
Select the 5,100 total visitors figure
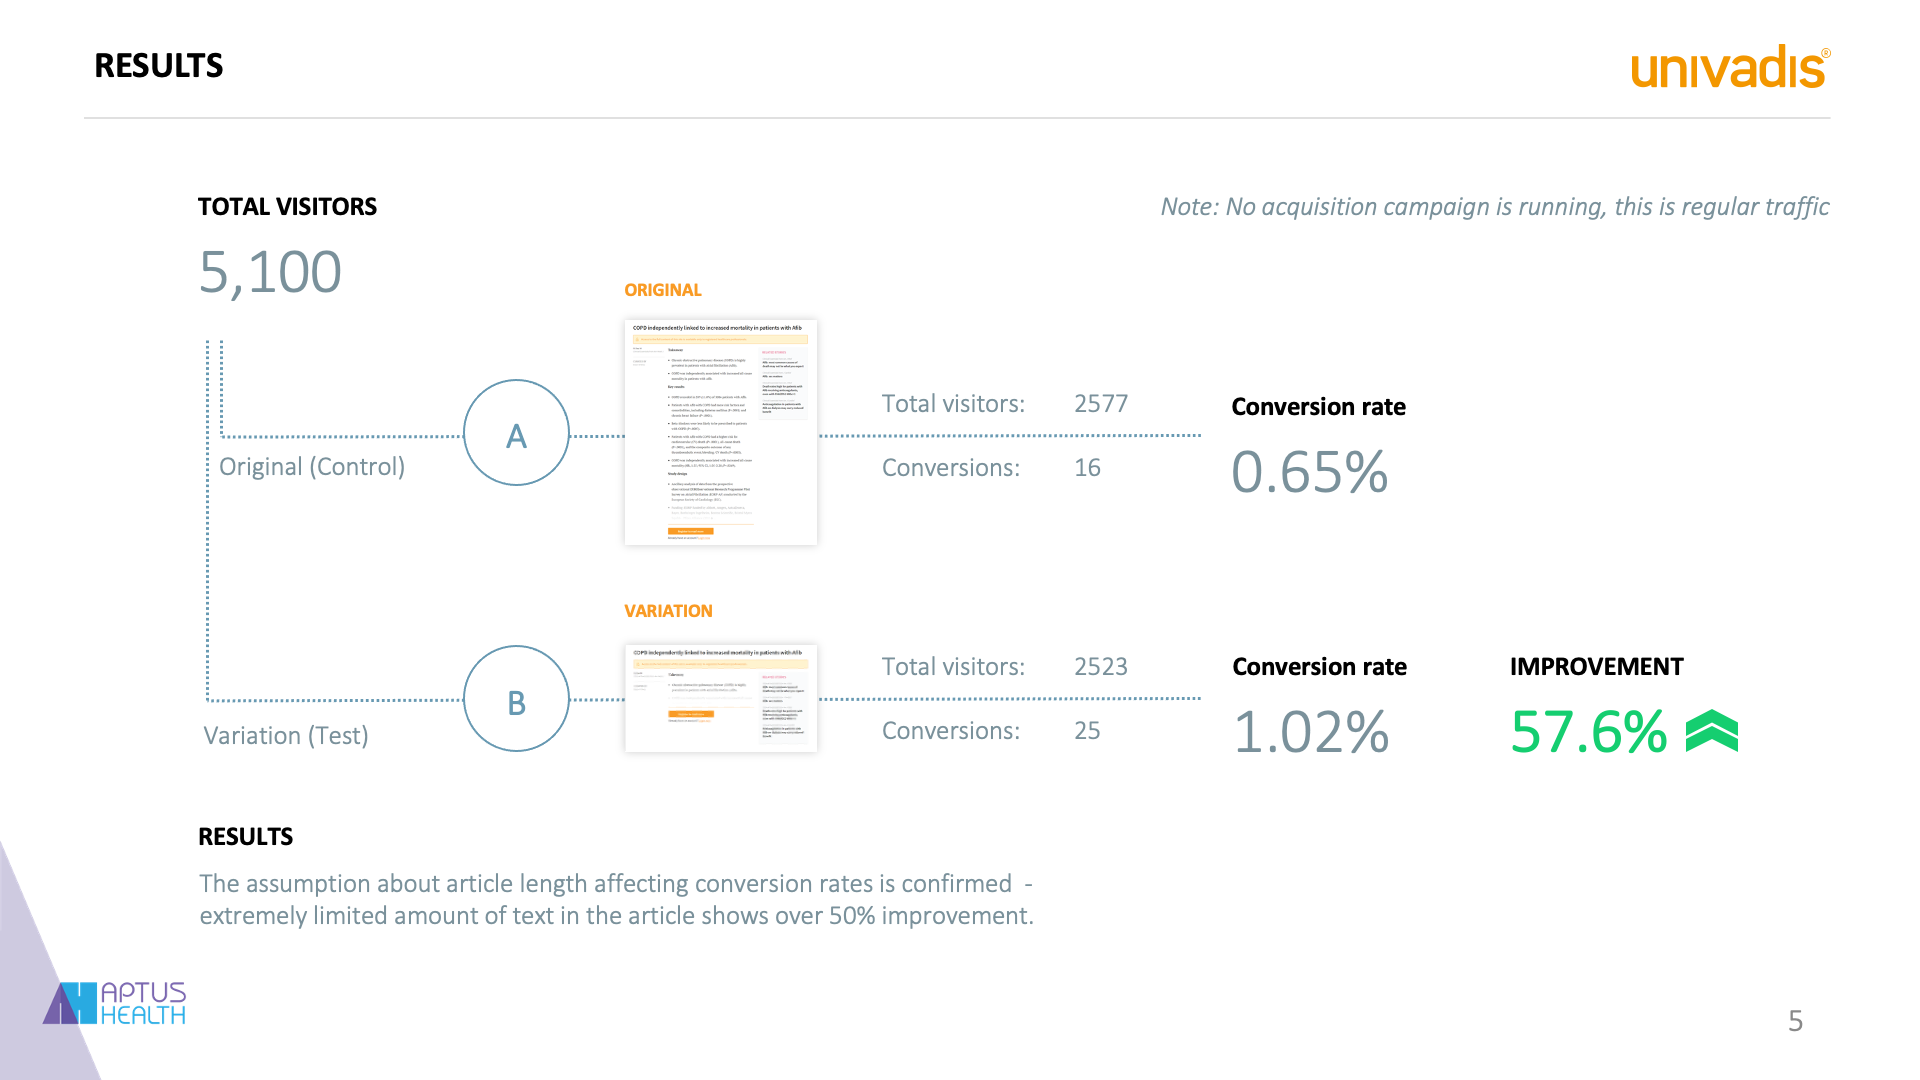point(270,272)
